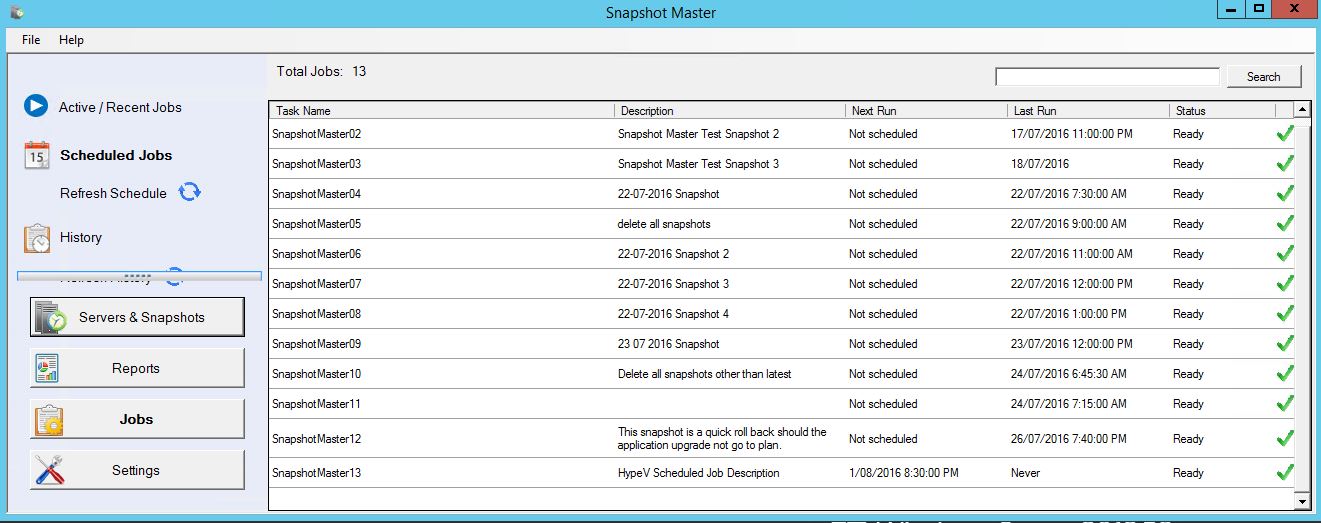
Task: Open the Jobs section
Action: coord(137,419)
